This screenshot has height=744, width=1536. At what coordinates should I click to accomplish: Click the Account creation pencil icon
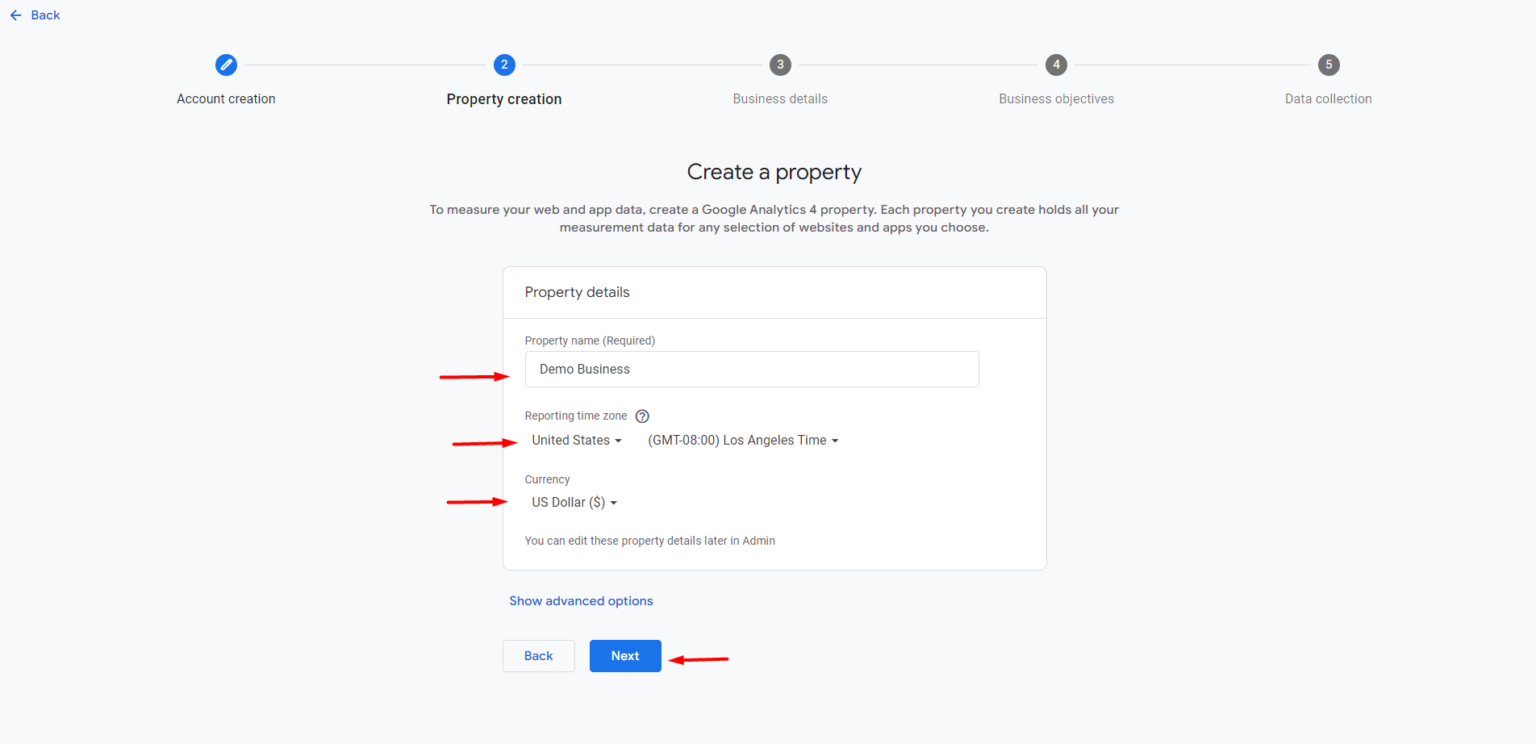(x=226, y=64)
